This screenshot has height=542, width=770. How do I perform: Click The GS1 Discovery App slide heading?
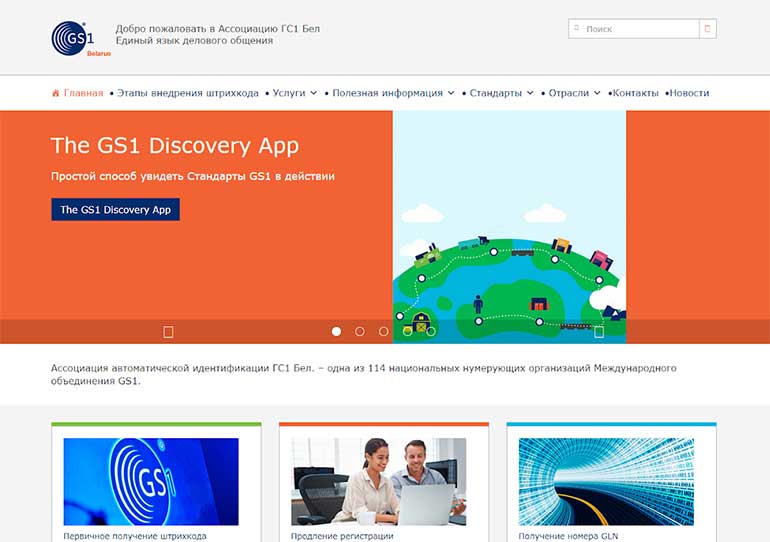coord(175,146)
